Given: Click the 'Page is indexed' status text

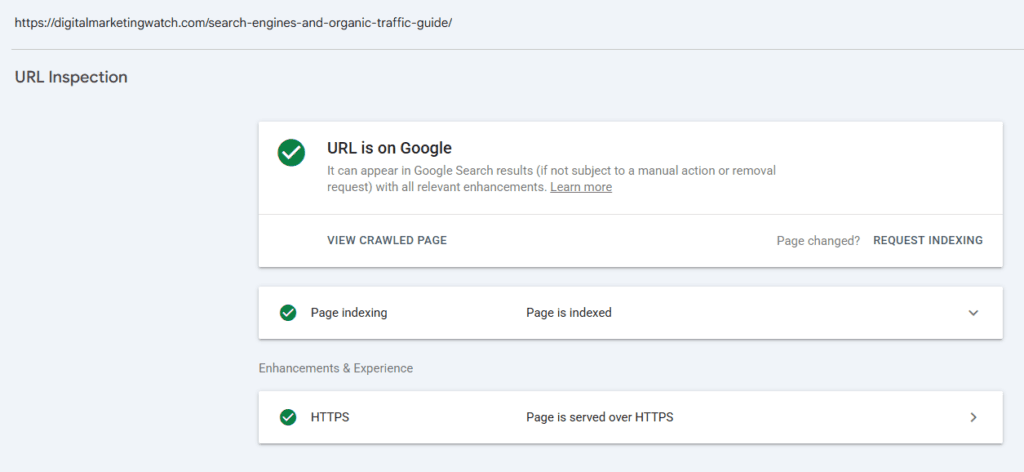Looking at the screenshot, I should coord(569,313).
